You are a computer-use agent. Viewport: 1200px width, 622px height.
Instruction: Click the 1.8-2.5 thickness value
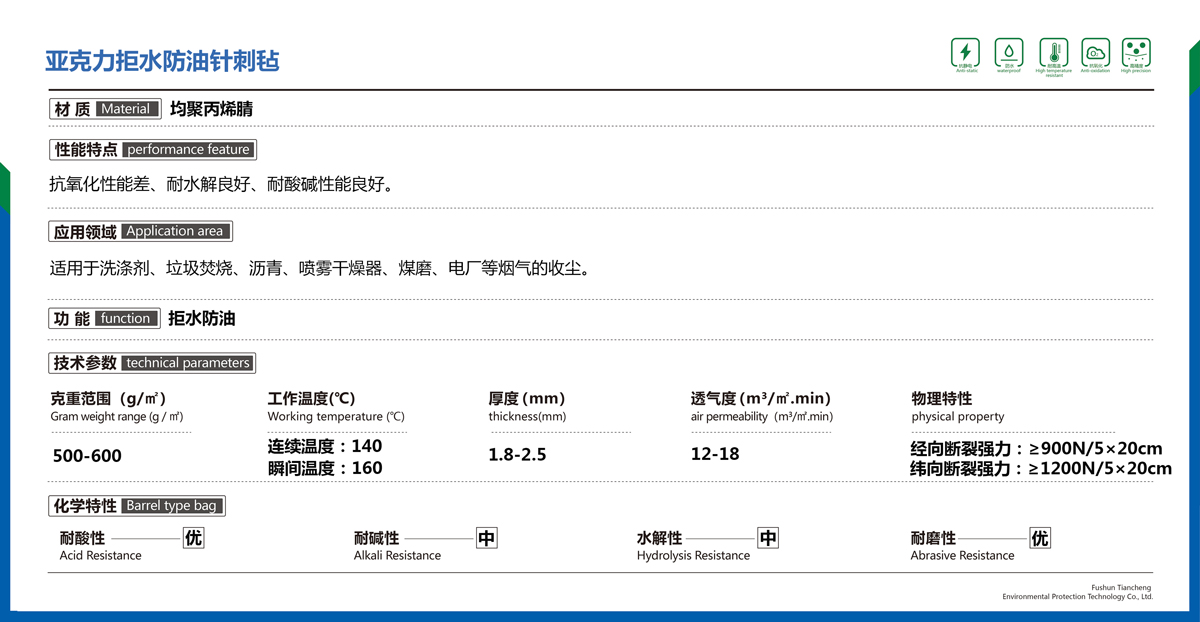517,455
